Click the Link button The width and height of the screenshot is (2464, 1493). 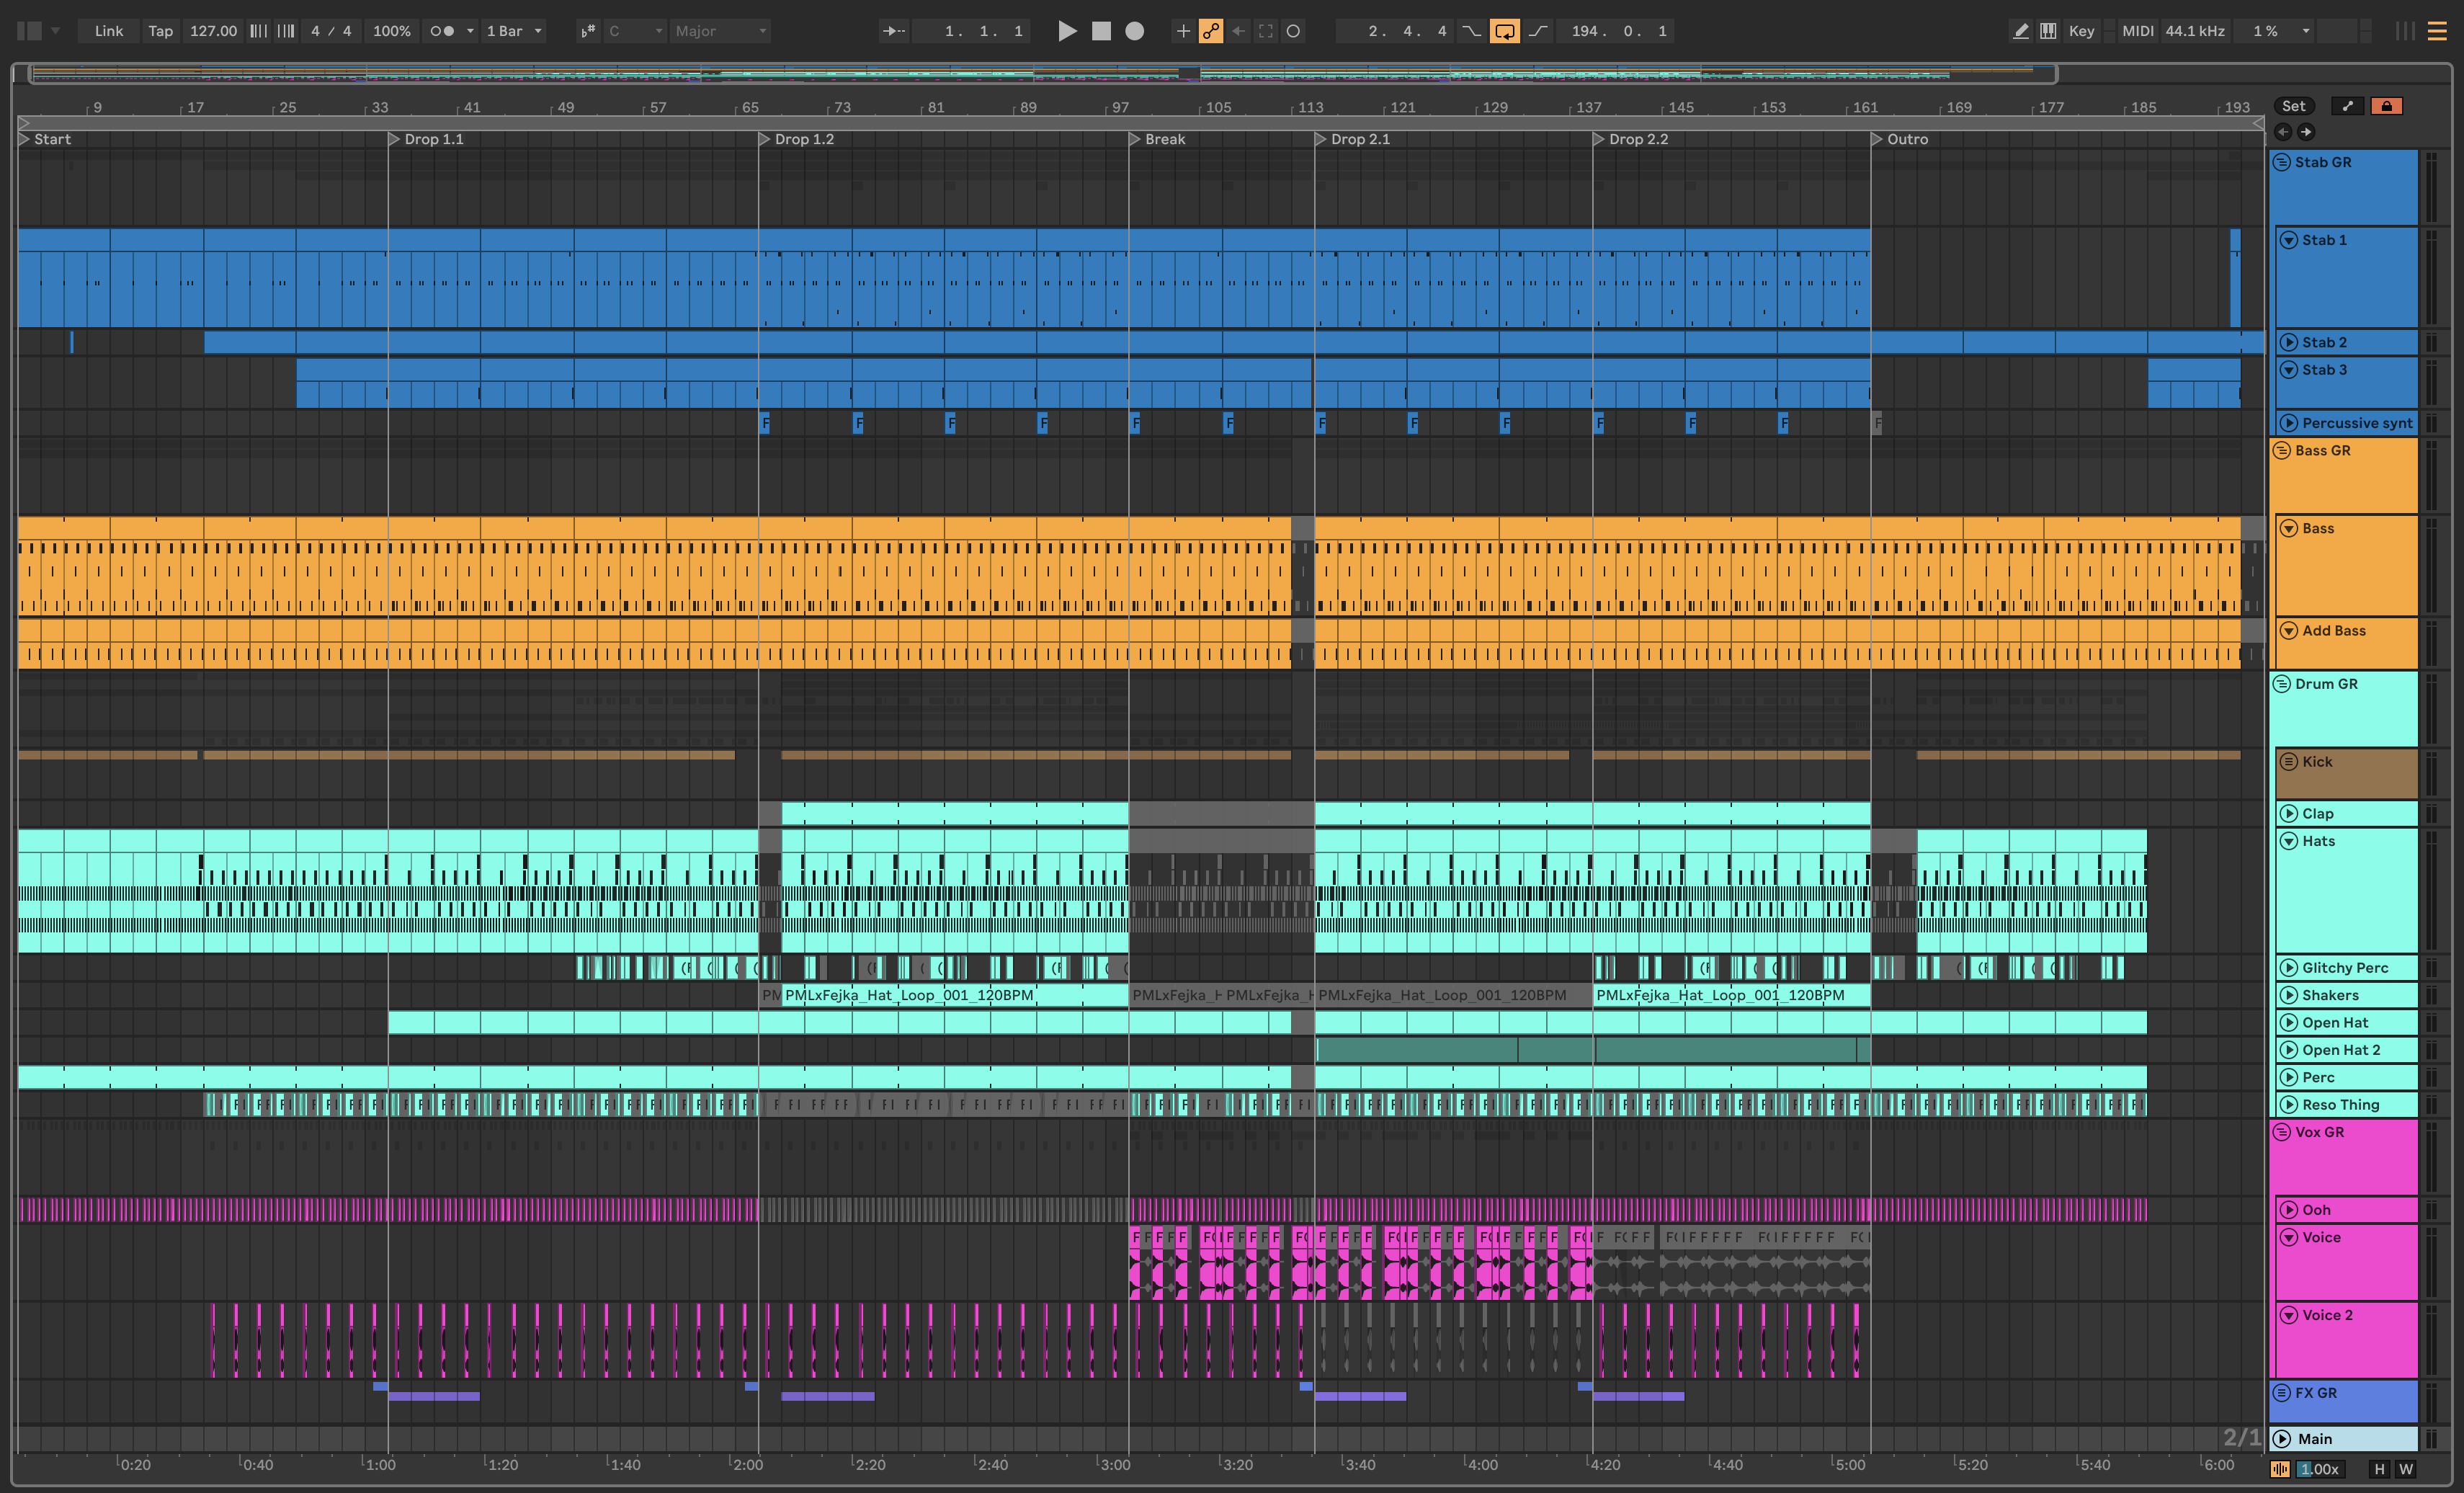pos(109,31)
